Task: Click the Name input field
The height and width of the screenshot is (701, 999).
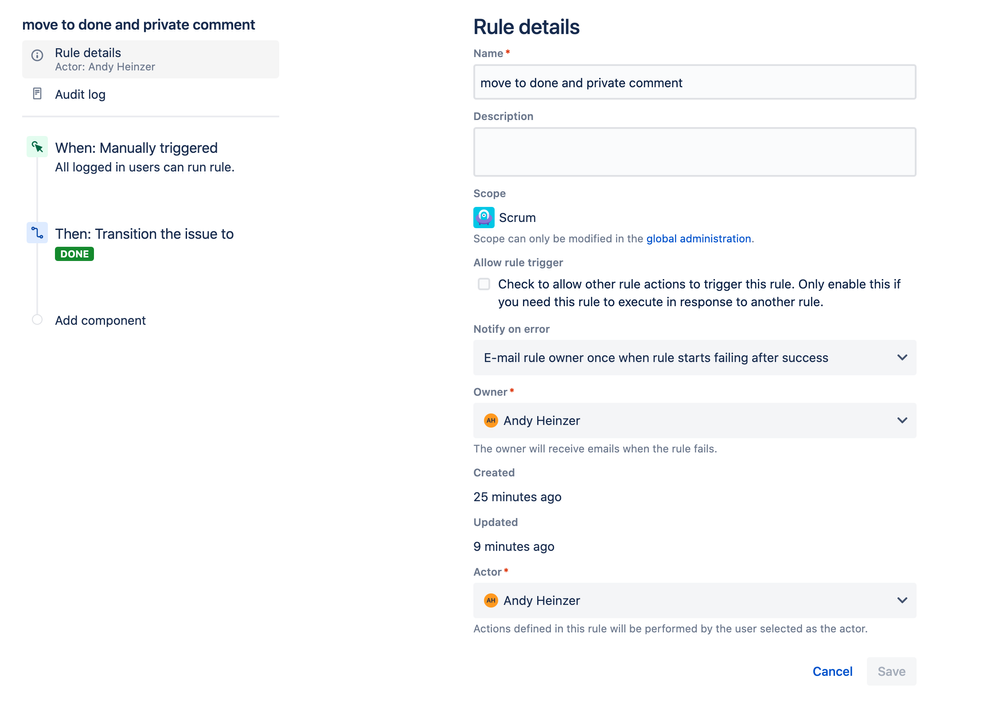Action: pos(694,82)
